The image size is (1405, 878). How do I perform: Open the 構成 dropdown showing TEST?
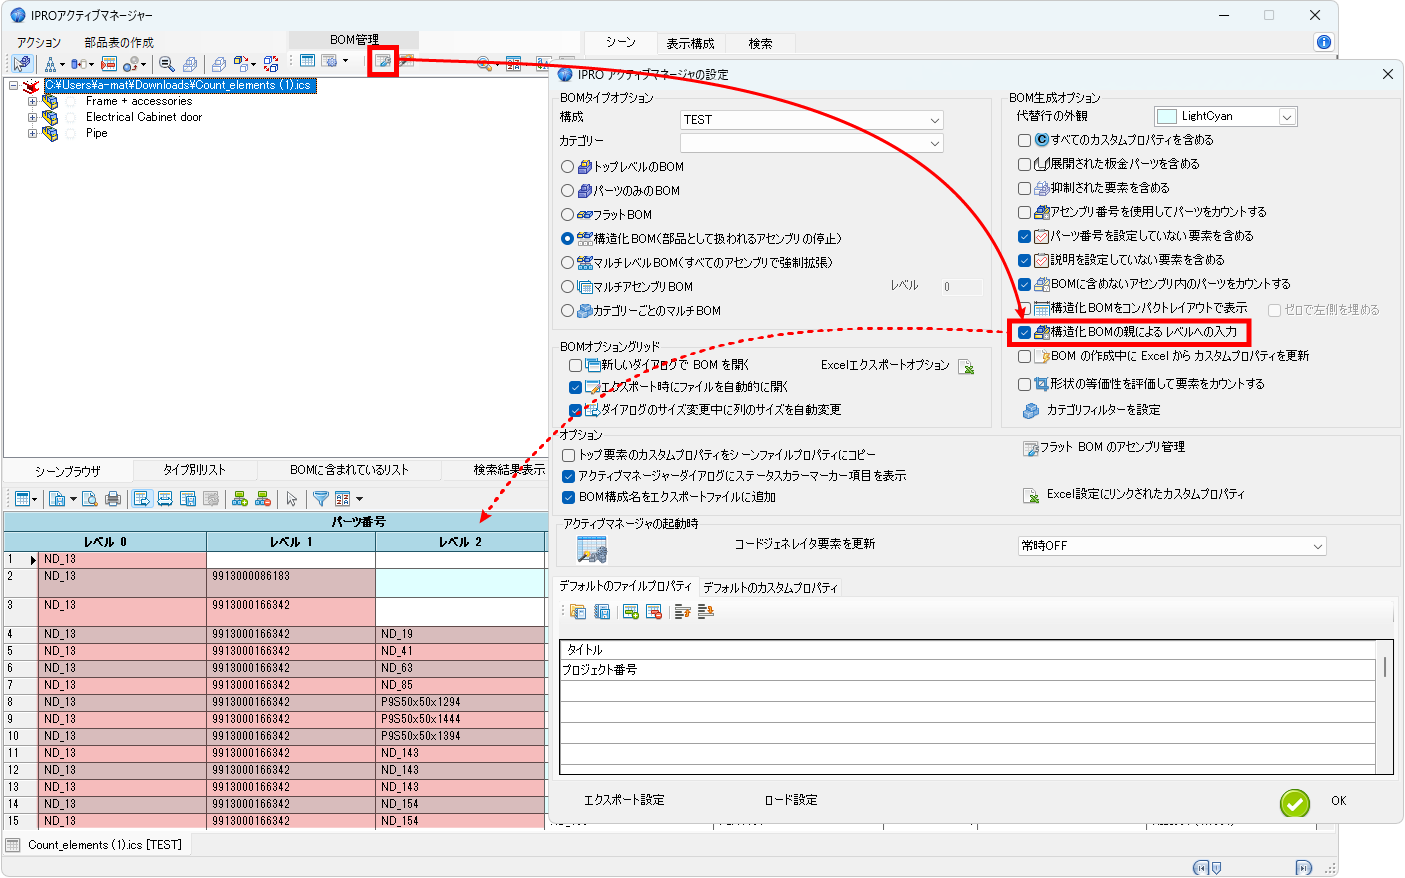936,119
